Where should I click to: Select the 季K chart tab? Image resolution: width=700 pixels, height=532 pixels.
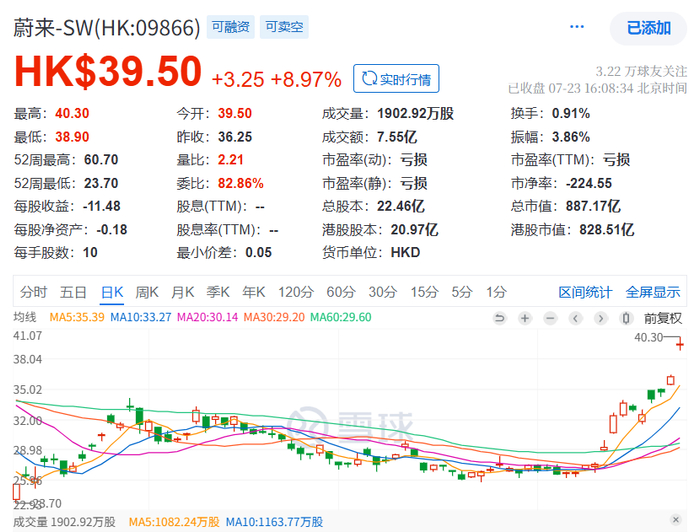pyautogui.click(x=218, y=292)
